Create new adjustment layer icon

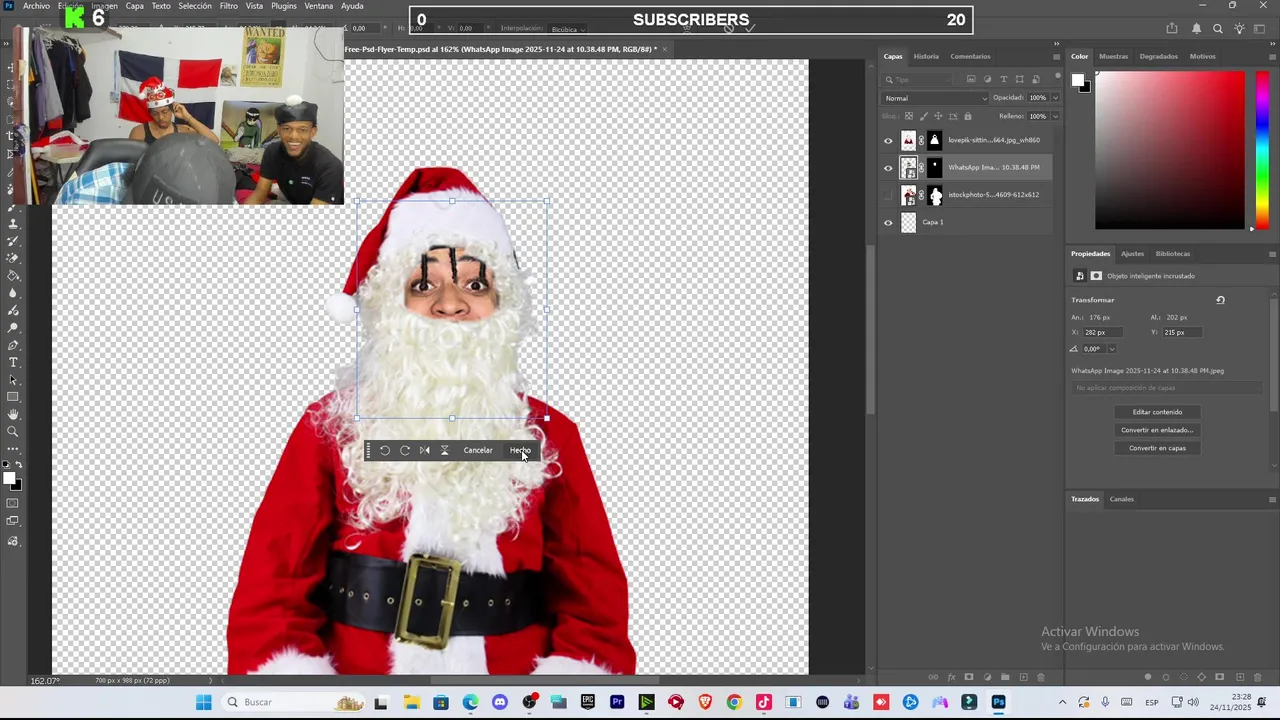click(x=987, y=677)
